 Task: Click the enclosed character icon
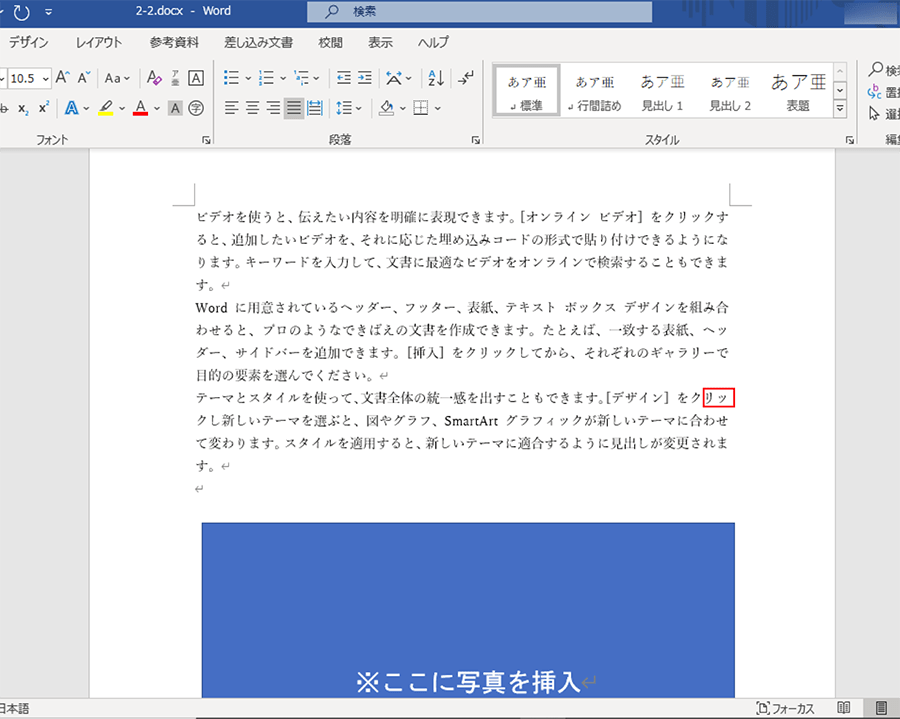(196, 108)
